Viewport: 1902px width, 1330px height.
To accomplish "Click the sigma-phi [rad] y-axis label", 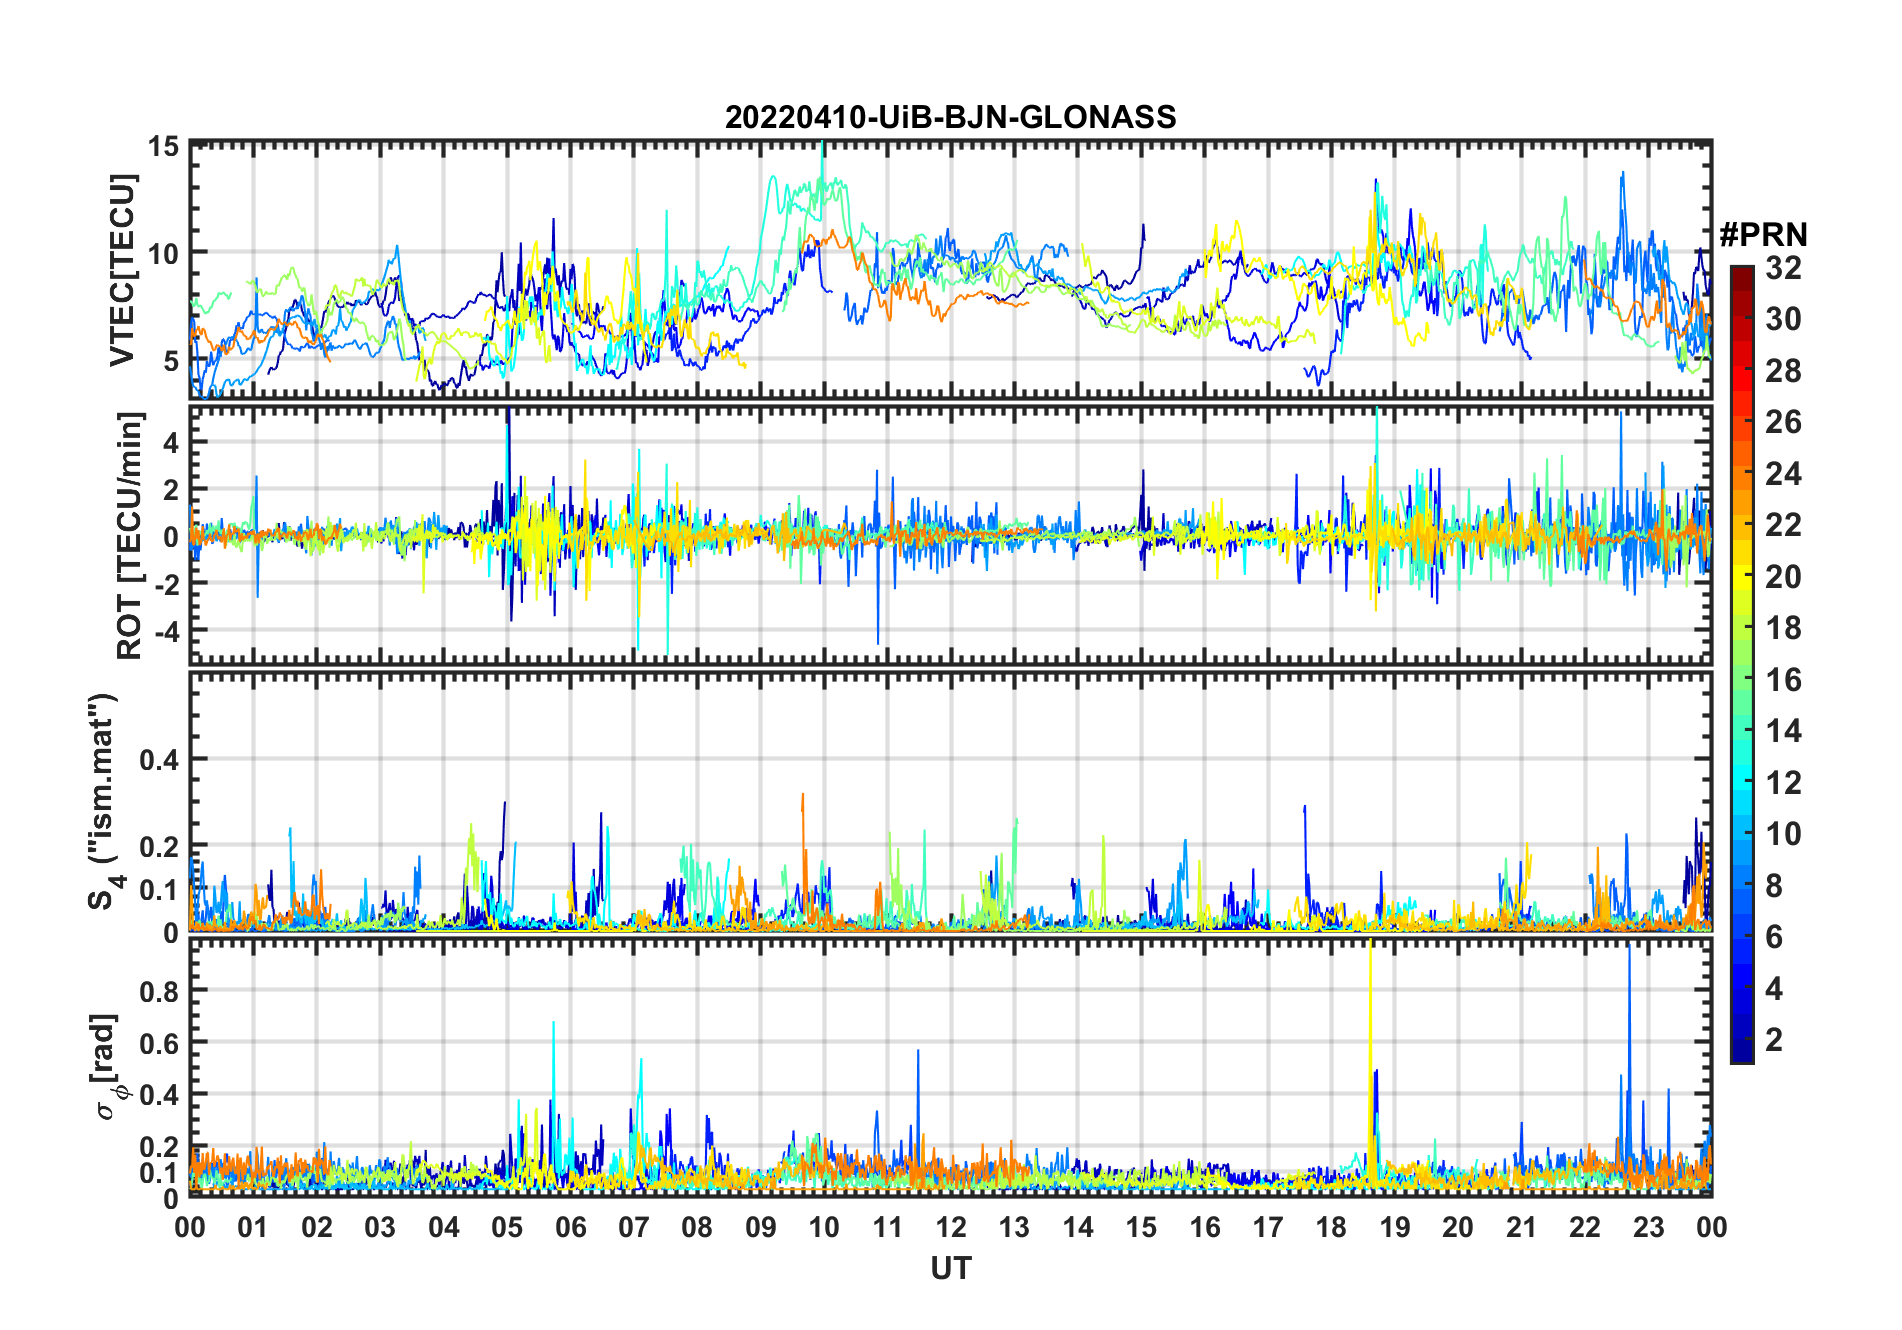I will coord(105,1067).
